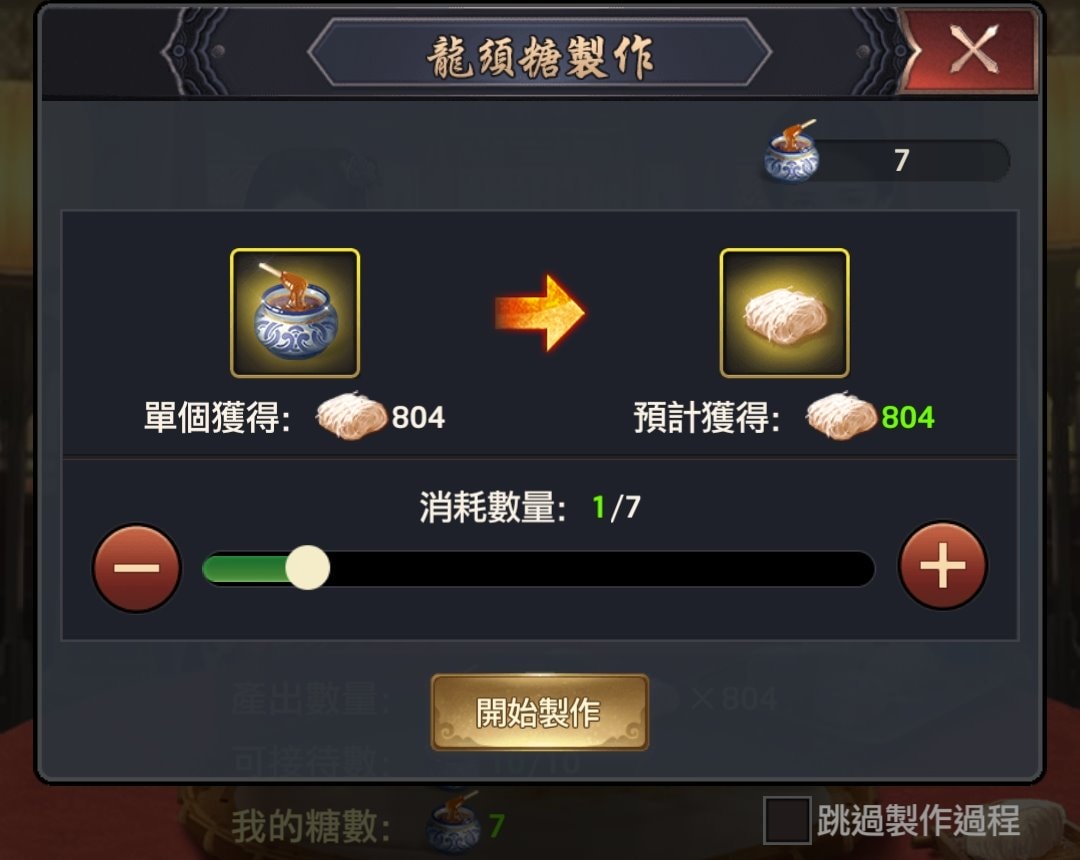
Task: Click the green 804 expected amount
Action: pyautogui.click(x=908, y=417)
